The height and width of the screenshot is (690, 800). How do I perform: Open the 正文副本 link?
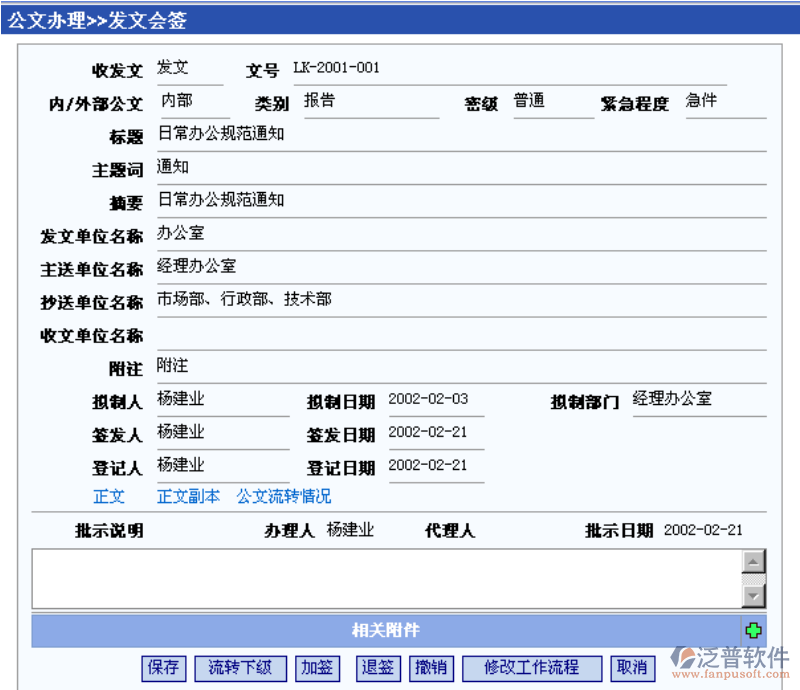pos(188,496)
